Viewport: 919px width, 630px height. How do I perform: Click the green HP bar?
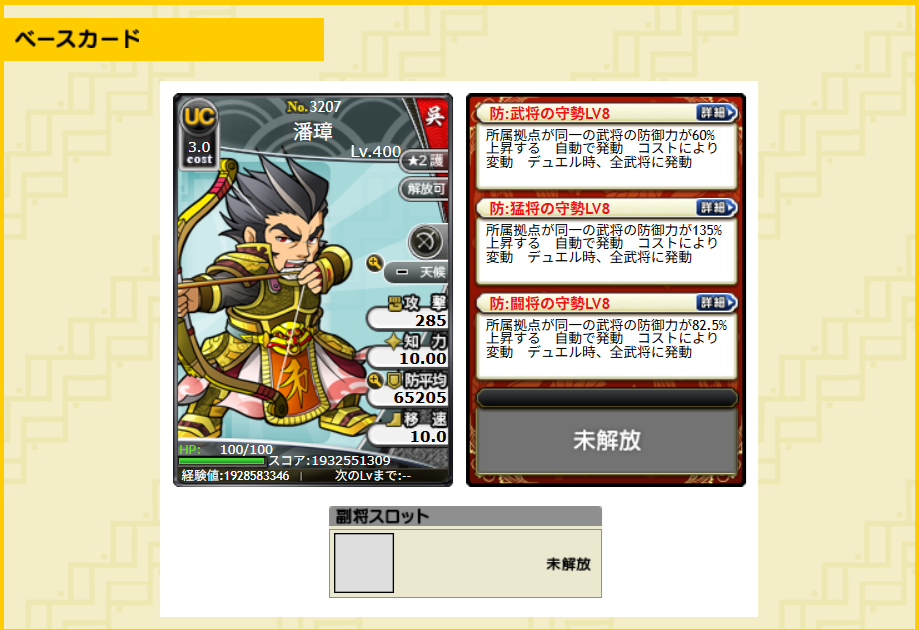[222, 461]
